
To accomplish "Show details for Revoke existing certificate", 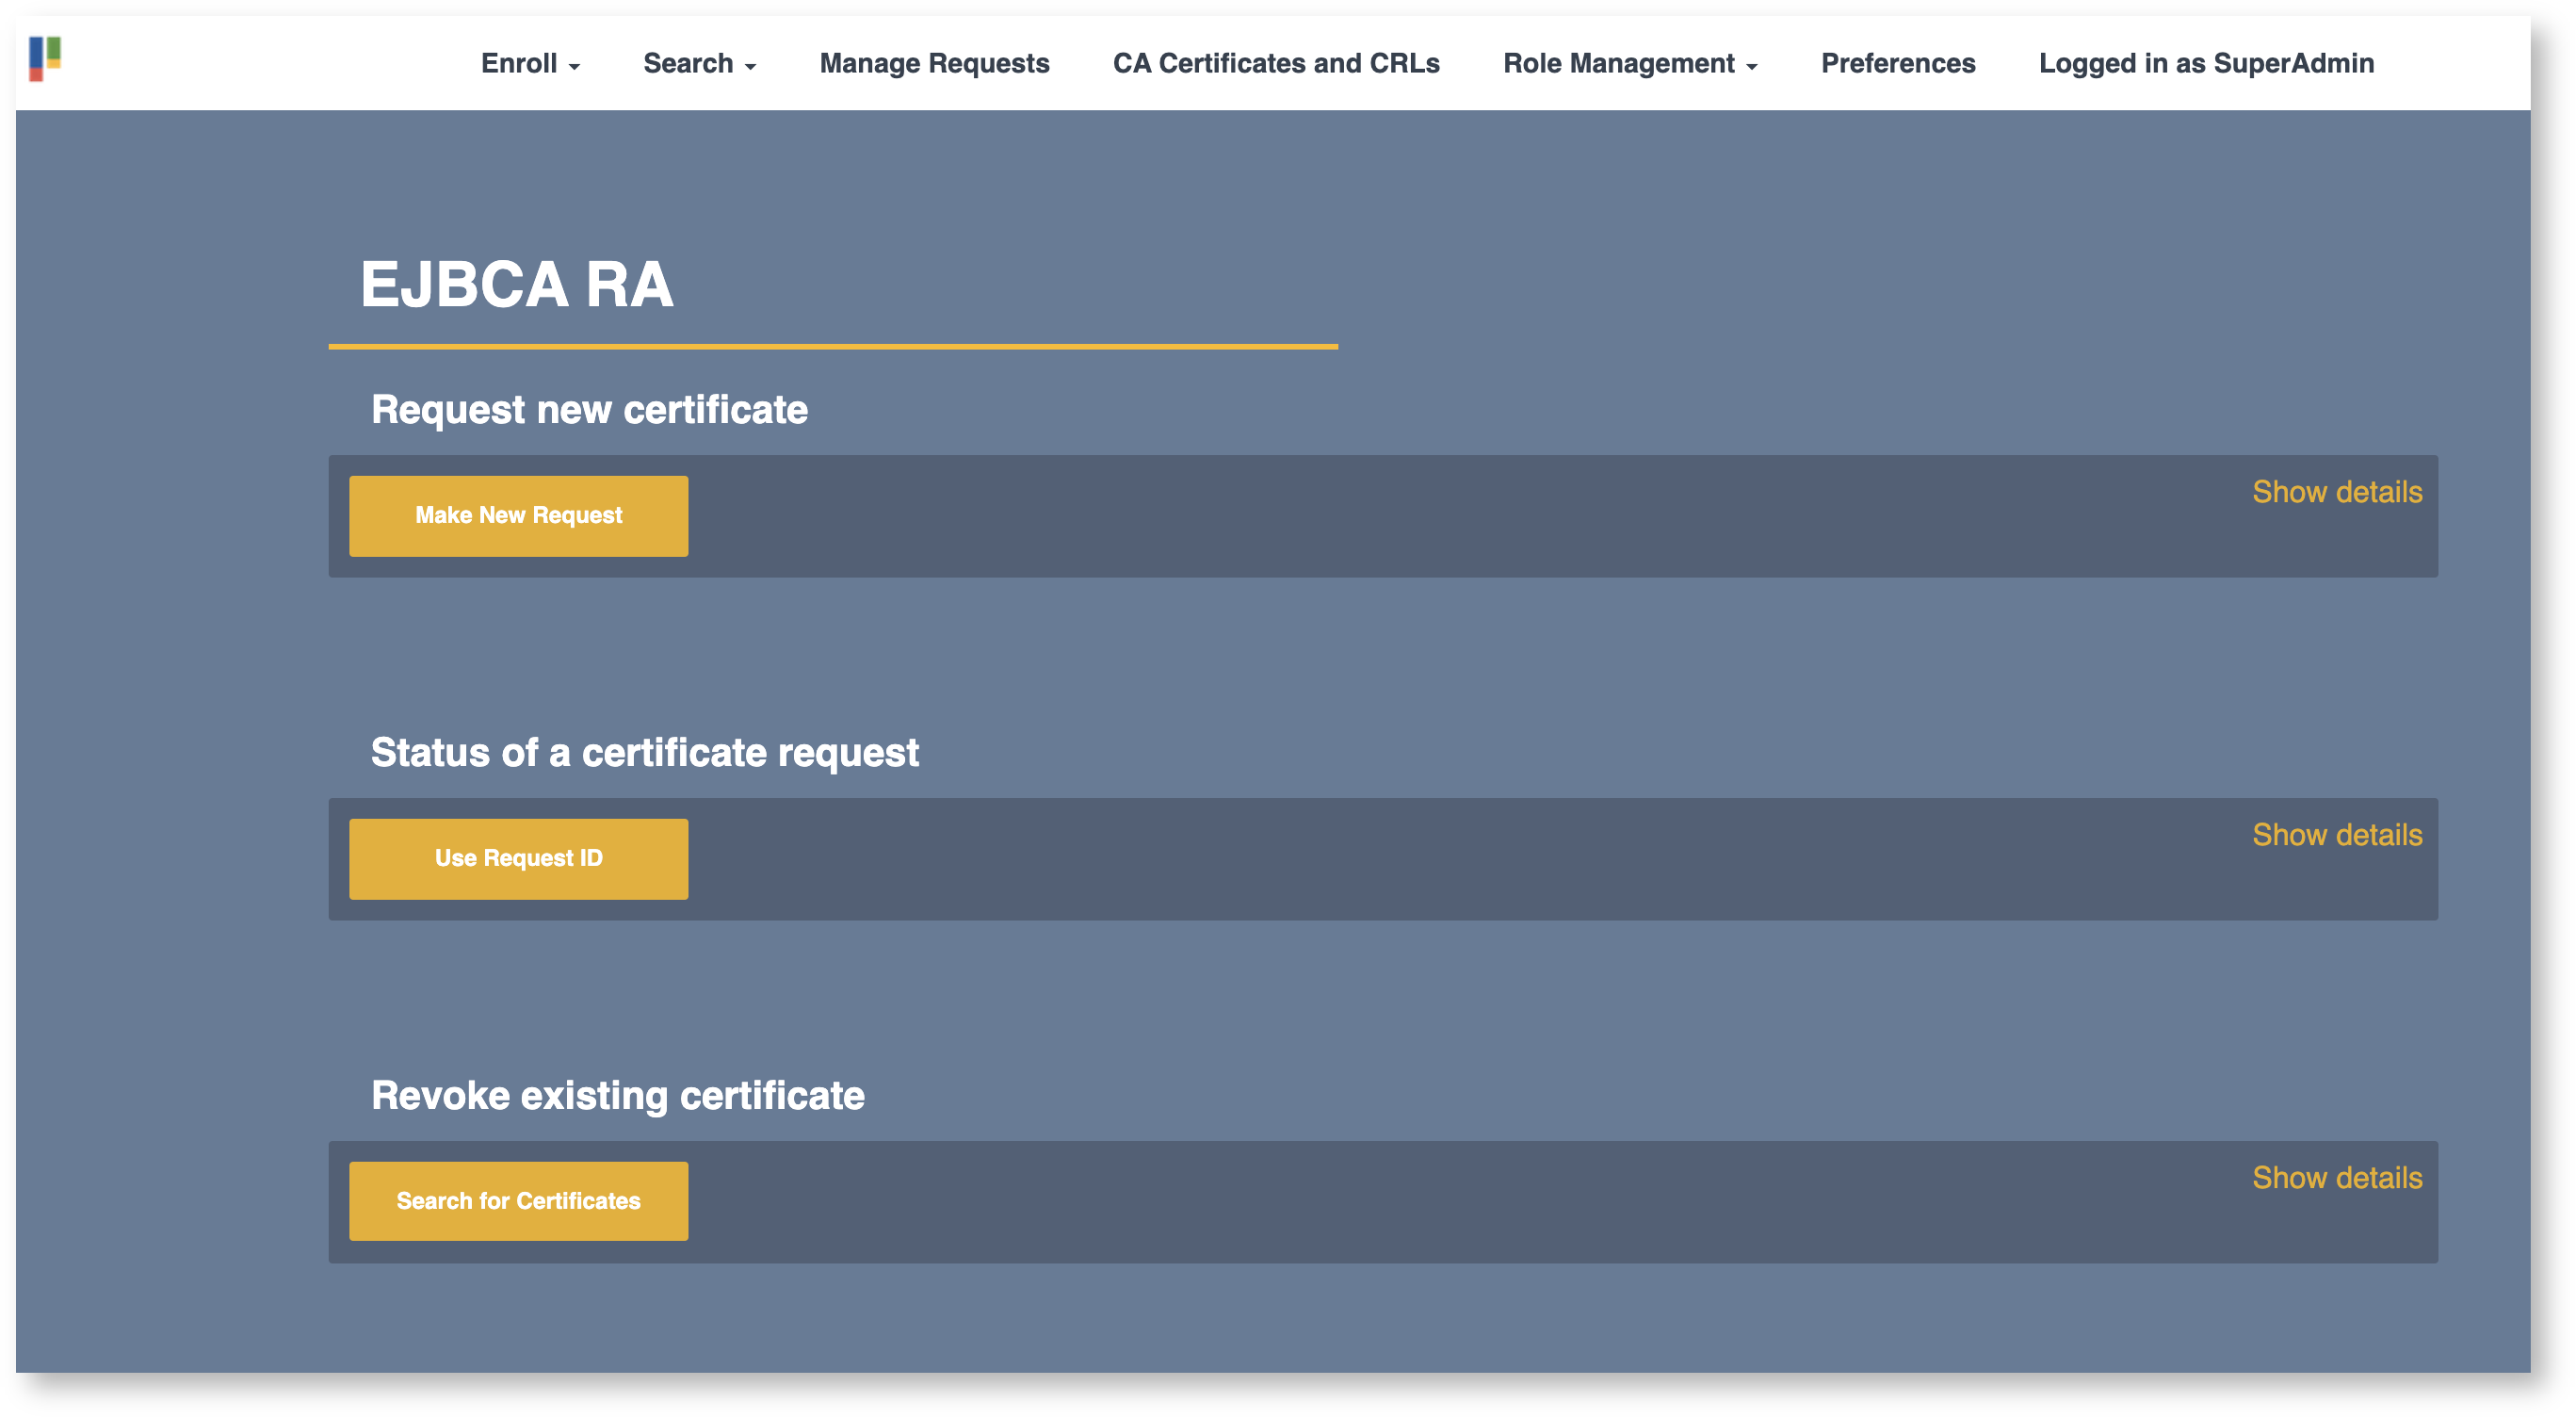I will click(x=2336, y=1178).
